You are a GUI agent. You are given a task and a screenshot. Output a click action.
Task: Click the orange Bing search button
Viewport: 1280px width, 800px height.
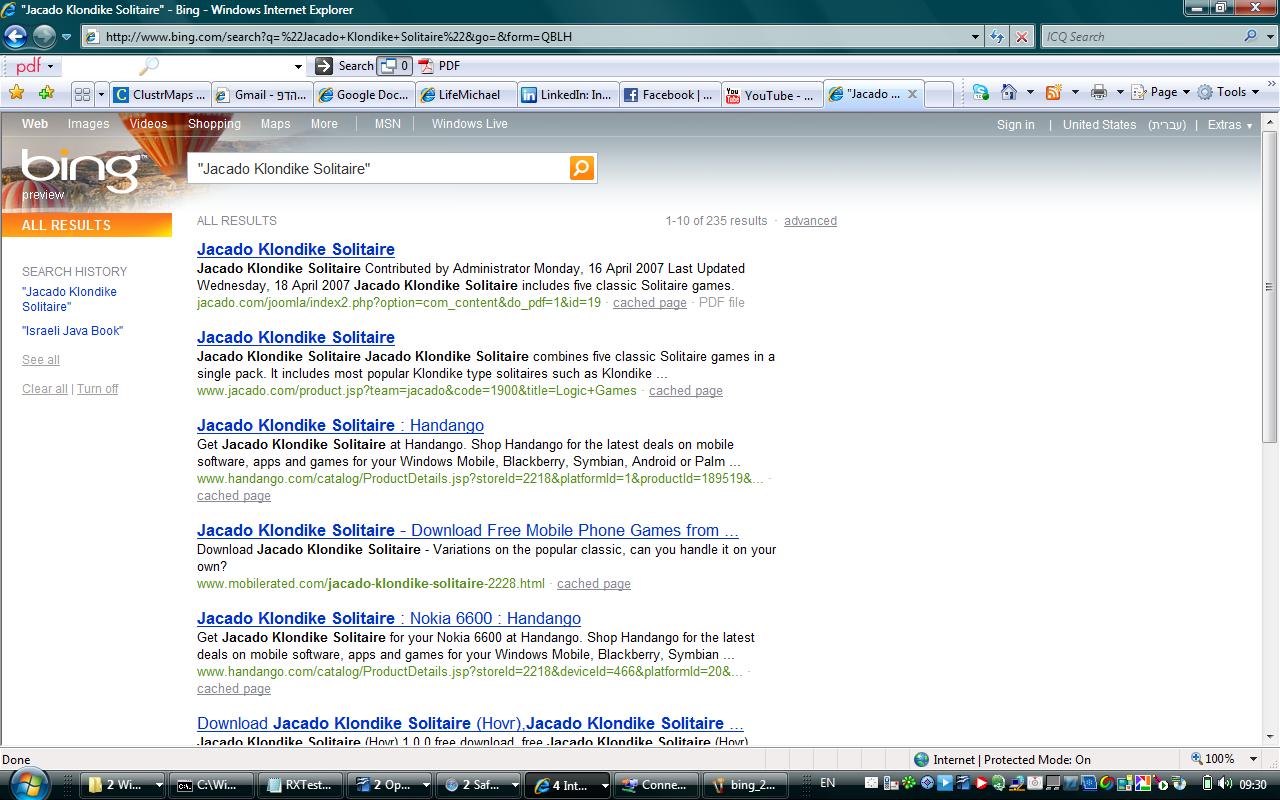[582, 168]
